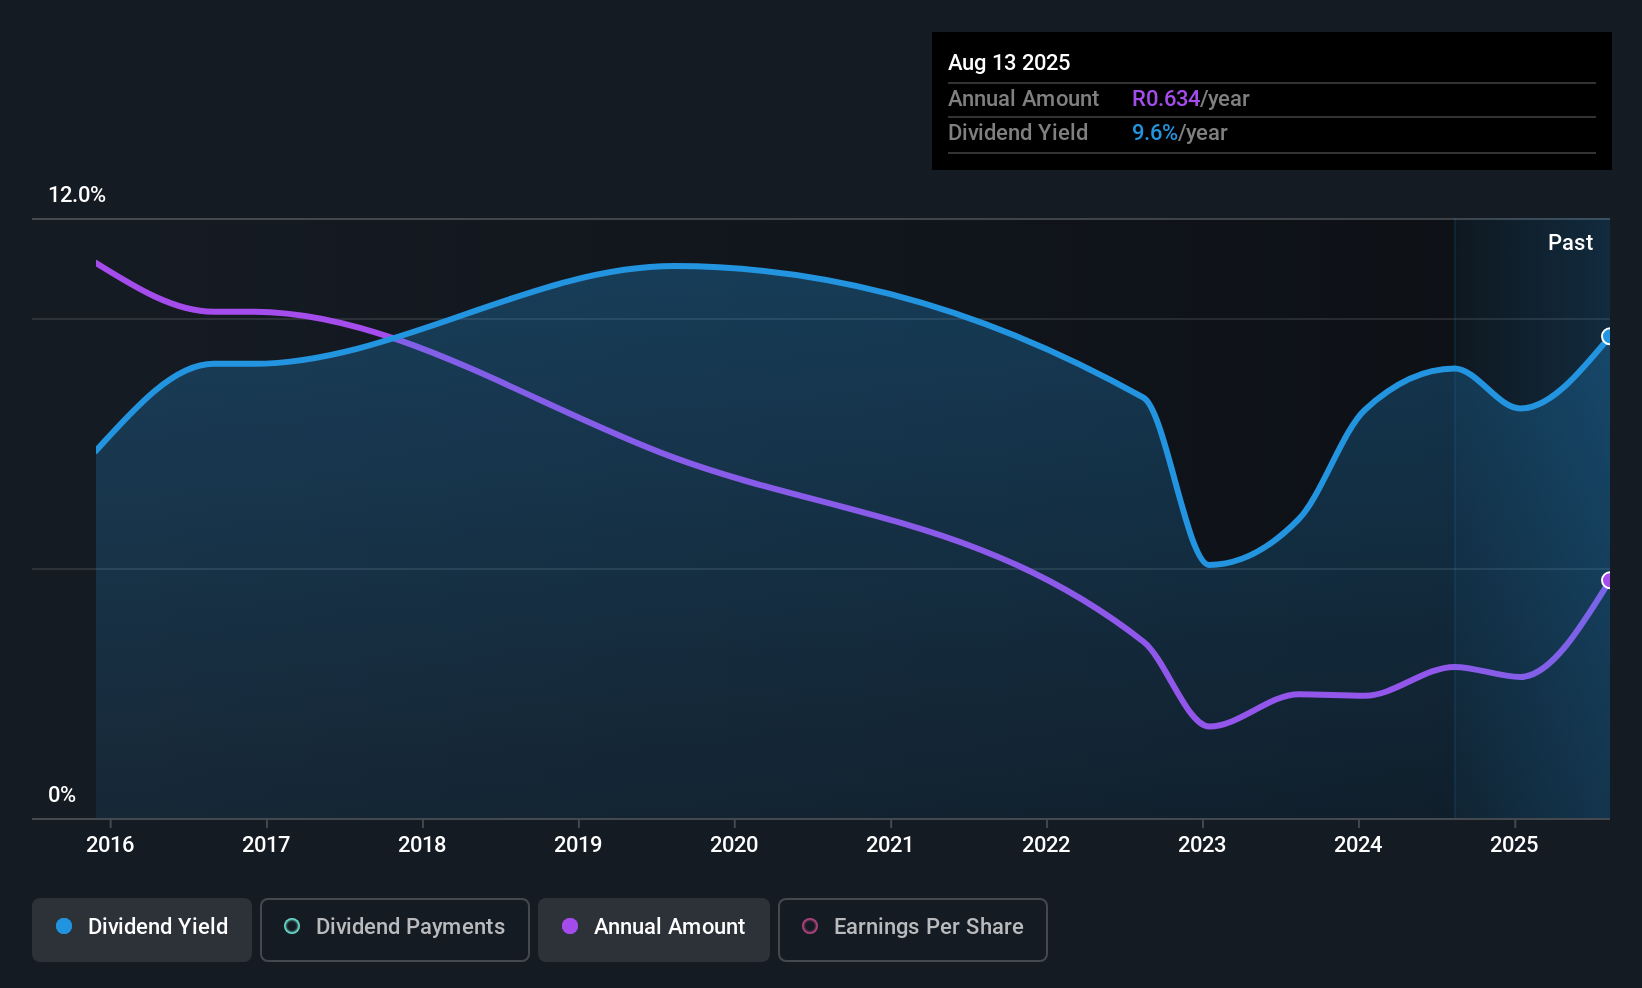Click the 2020 x-axis label

tap(734, 845)
